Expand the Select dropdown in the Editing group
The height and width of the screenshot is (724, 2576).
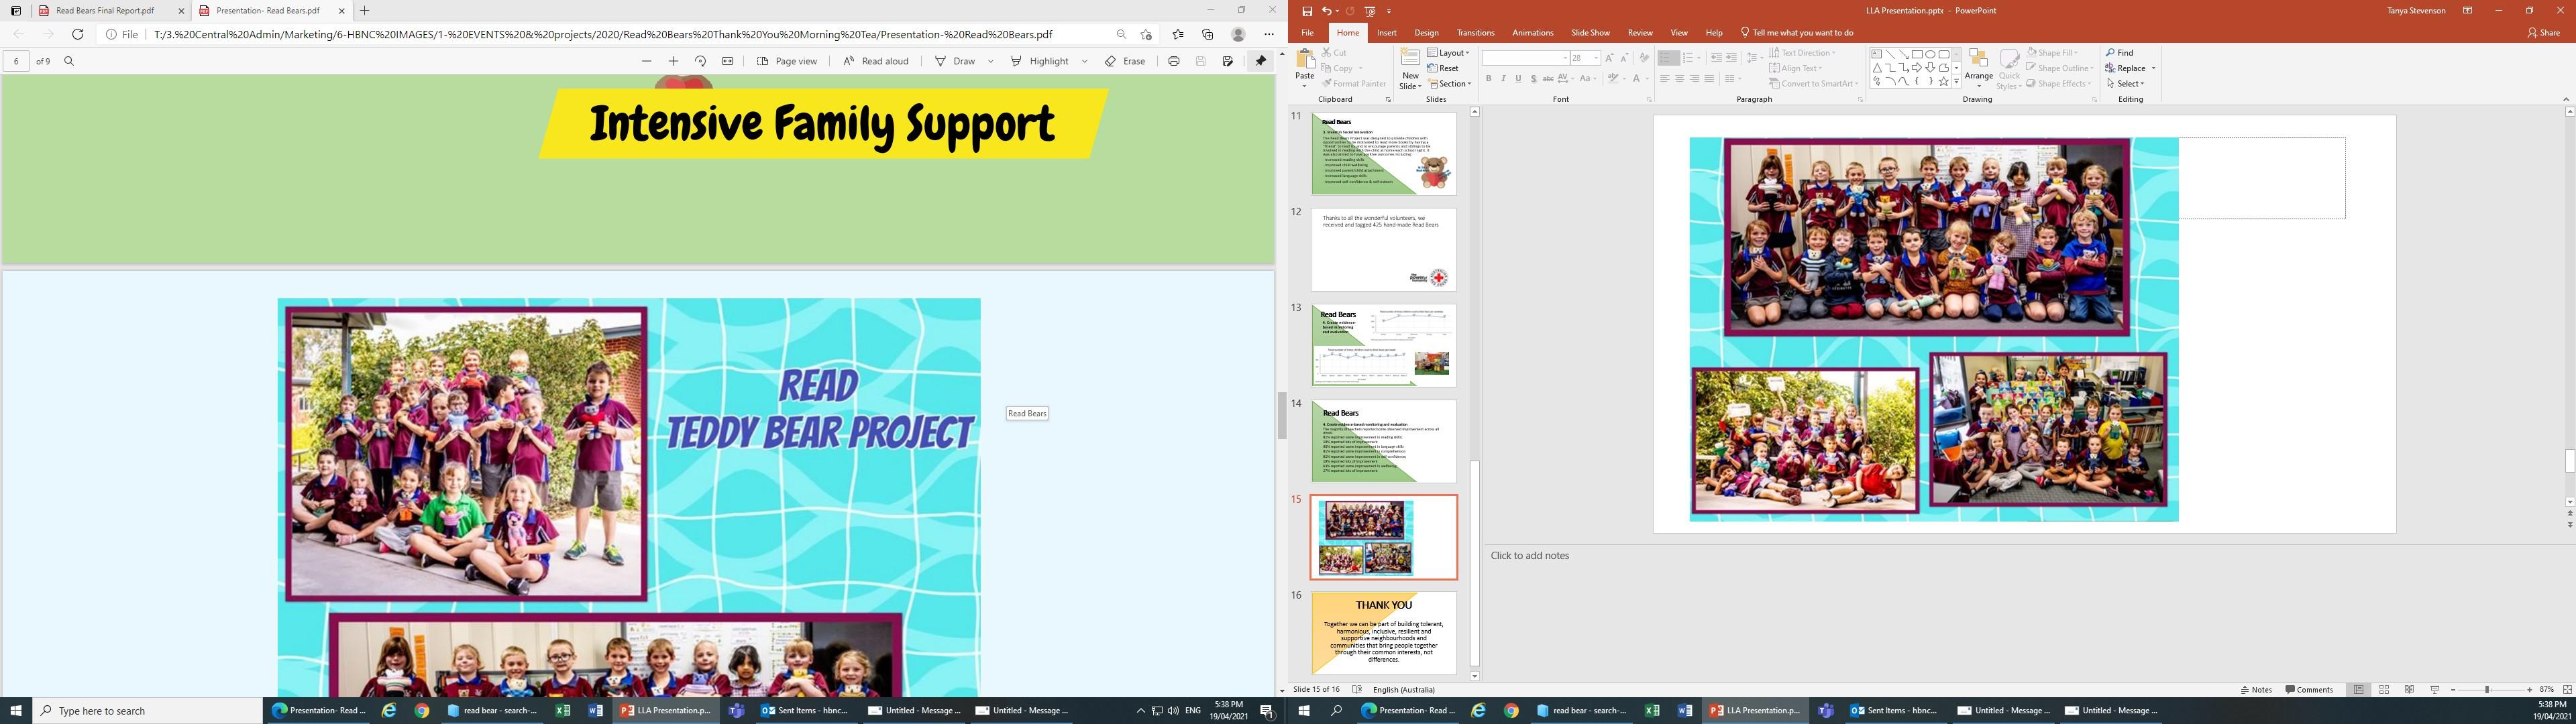point(2129,84)
